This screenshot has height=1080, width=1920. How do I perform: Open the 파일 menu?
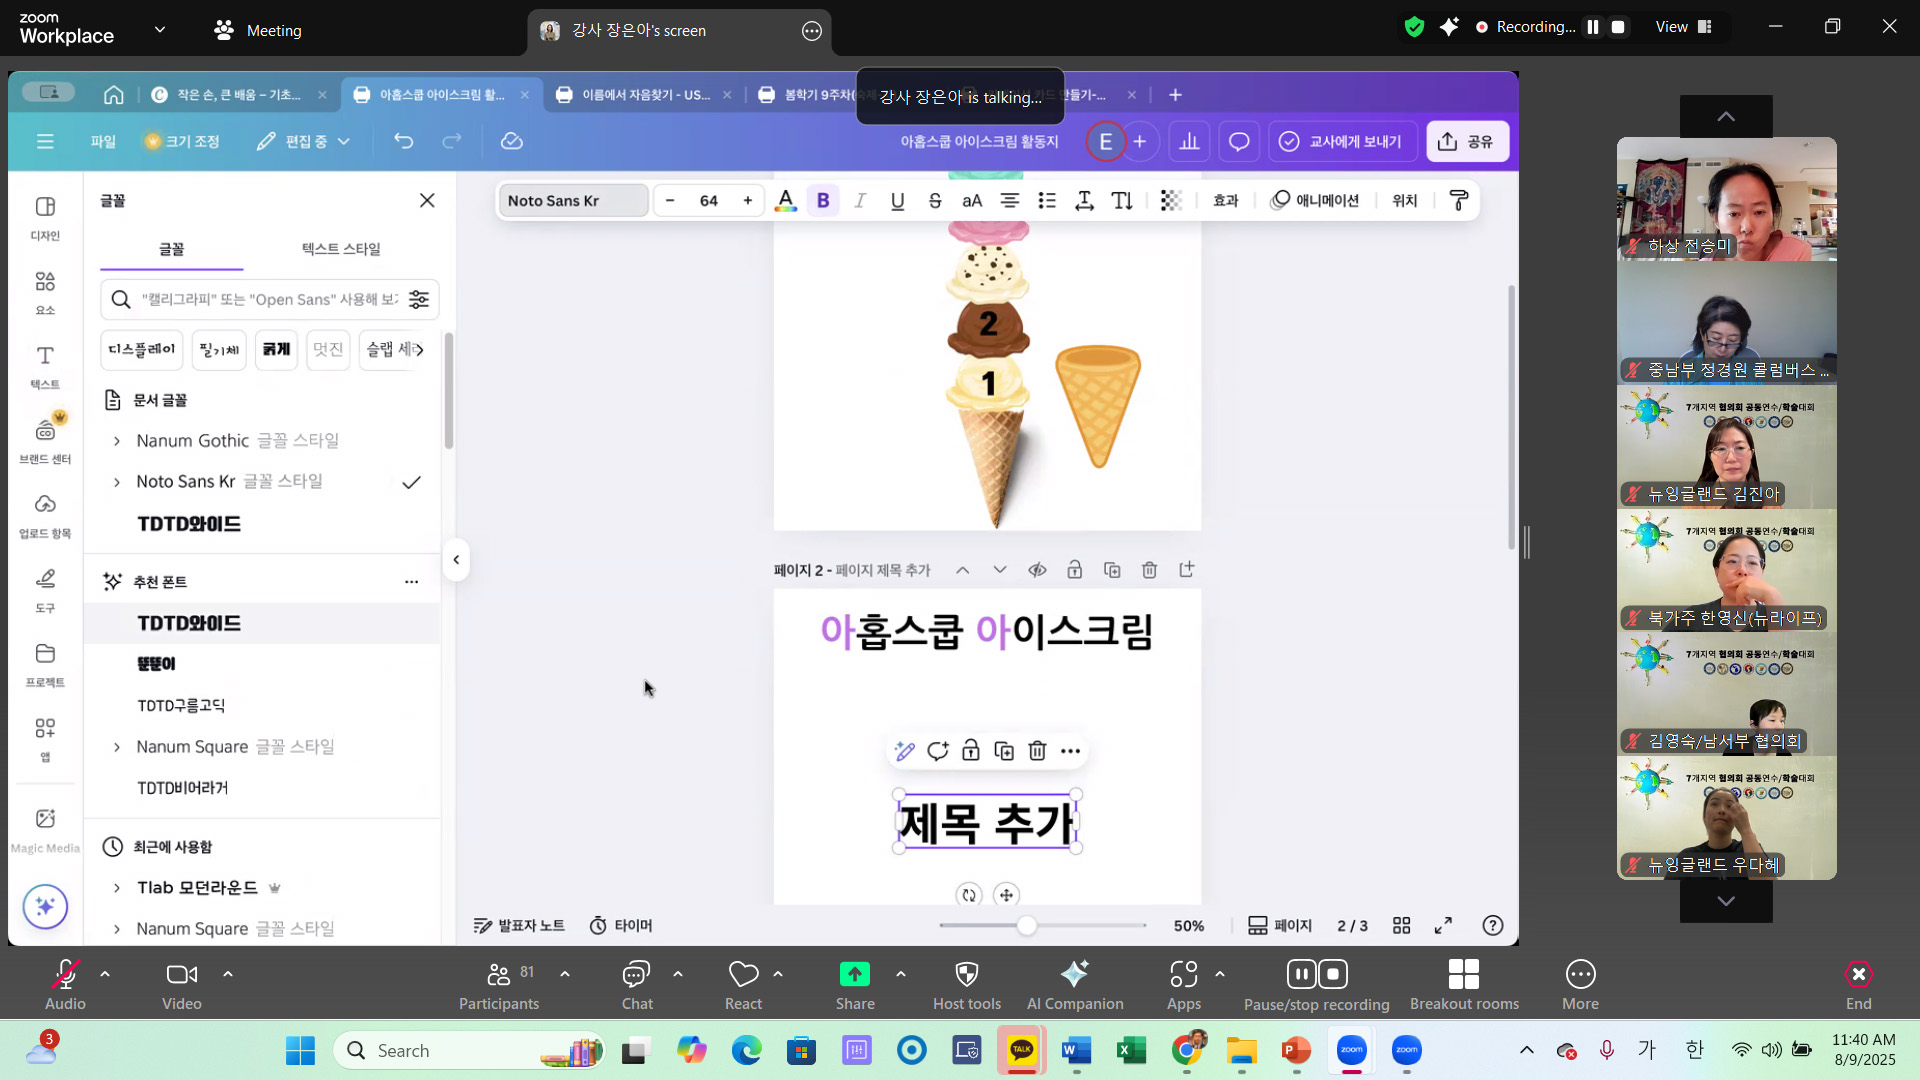[103, 141]
